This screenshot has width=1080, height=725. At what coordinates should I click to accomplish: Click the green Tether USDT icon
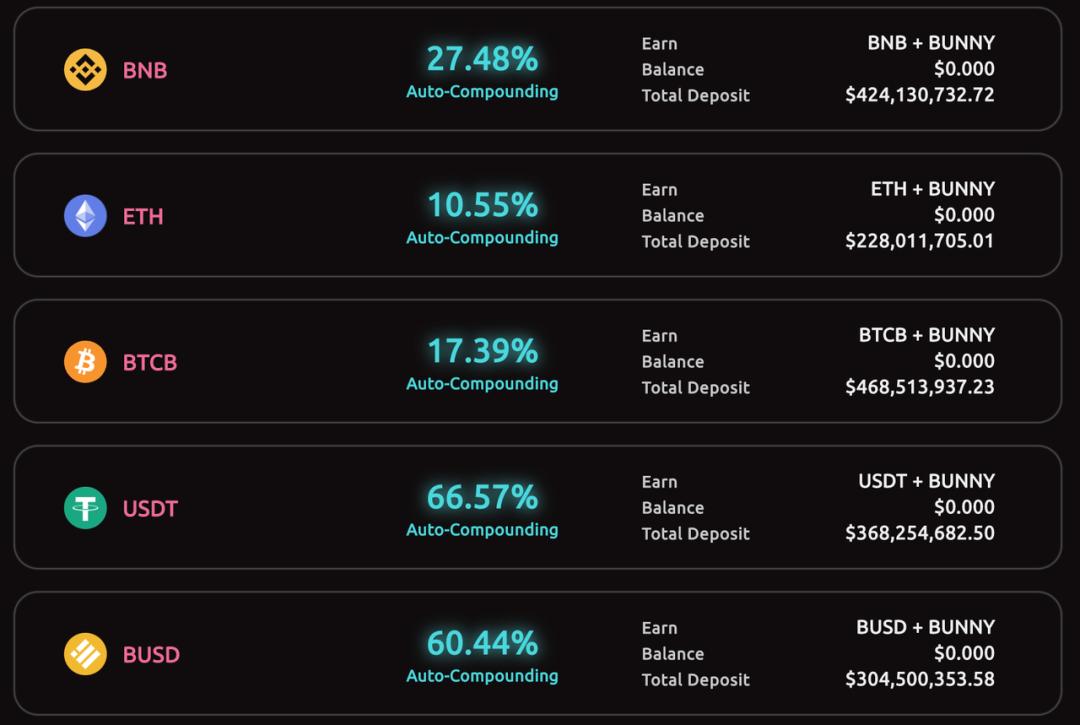click(85, 508)
